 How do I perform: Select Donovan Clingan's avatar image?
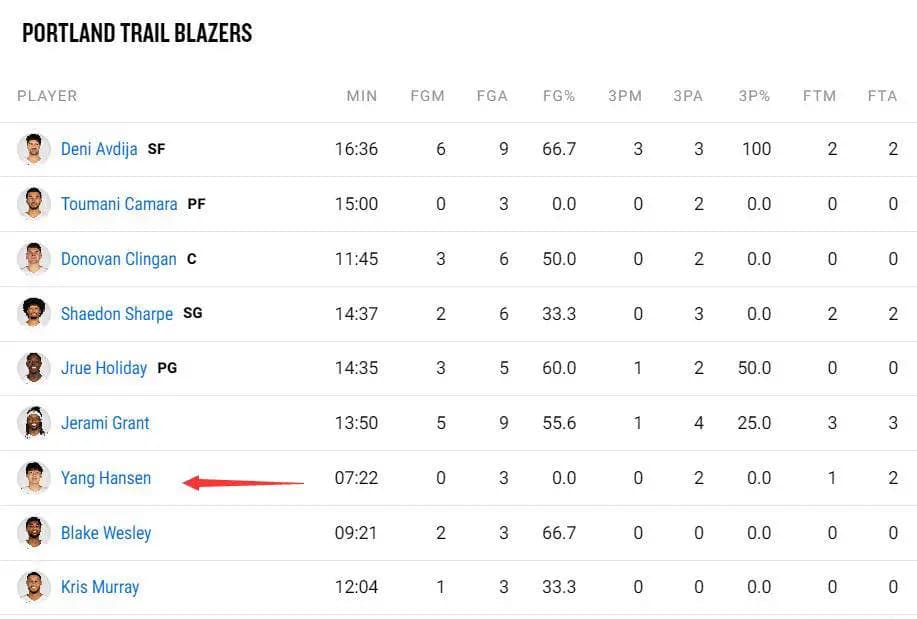34,259
